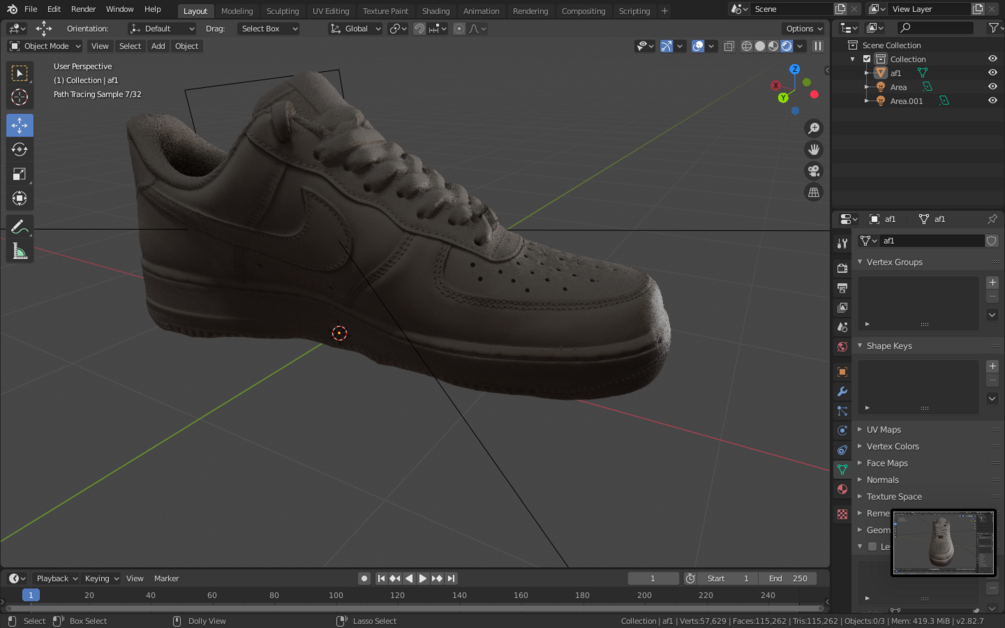
Task: Open the viewport Add menu
Action: pos(158,46)
